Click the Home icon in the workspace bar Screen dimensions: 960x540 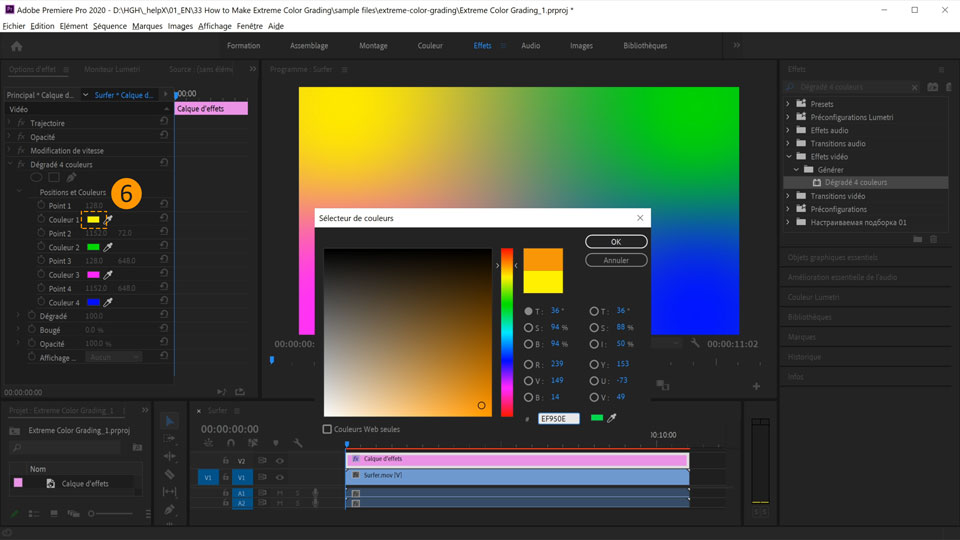16,46
